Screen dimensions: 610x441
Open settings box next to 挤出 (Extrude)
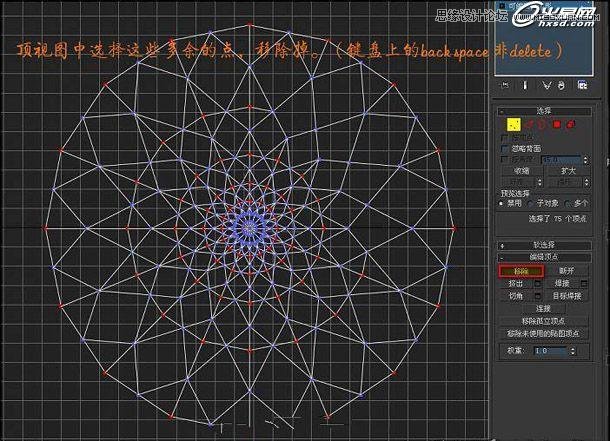tap(537, 284)
